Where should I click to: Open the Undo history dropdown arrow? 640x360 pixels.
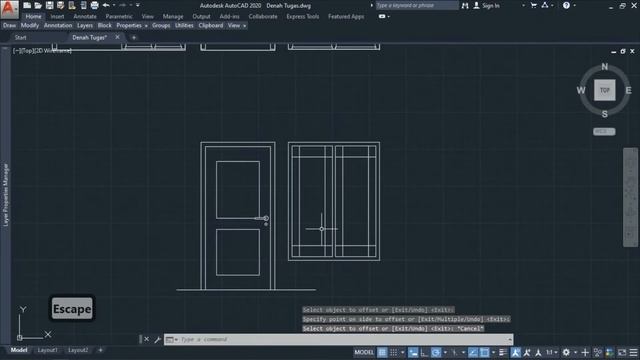pos(114,5)
